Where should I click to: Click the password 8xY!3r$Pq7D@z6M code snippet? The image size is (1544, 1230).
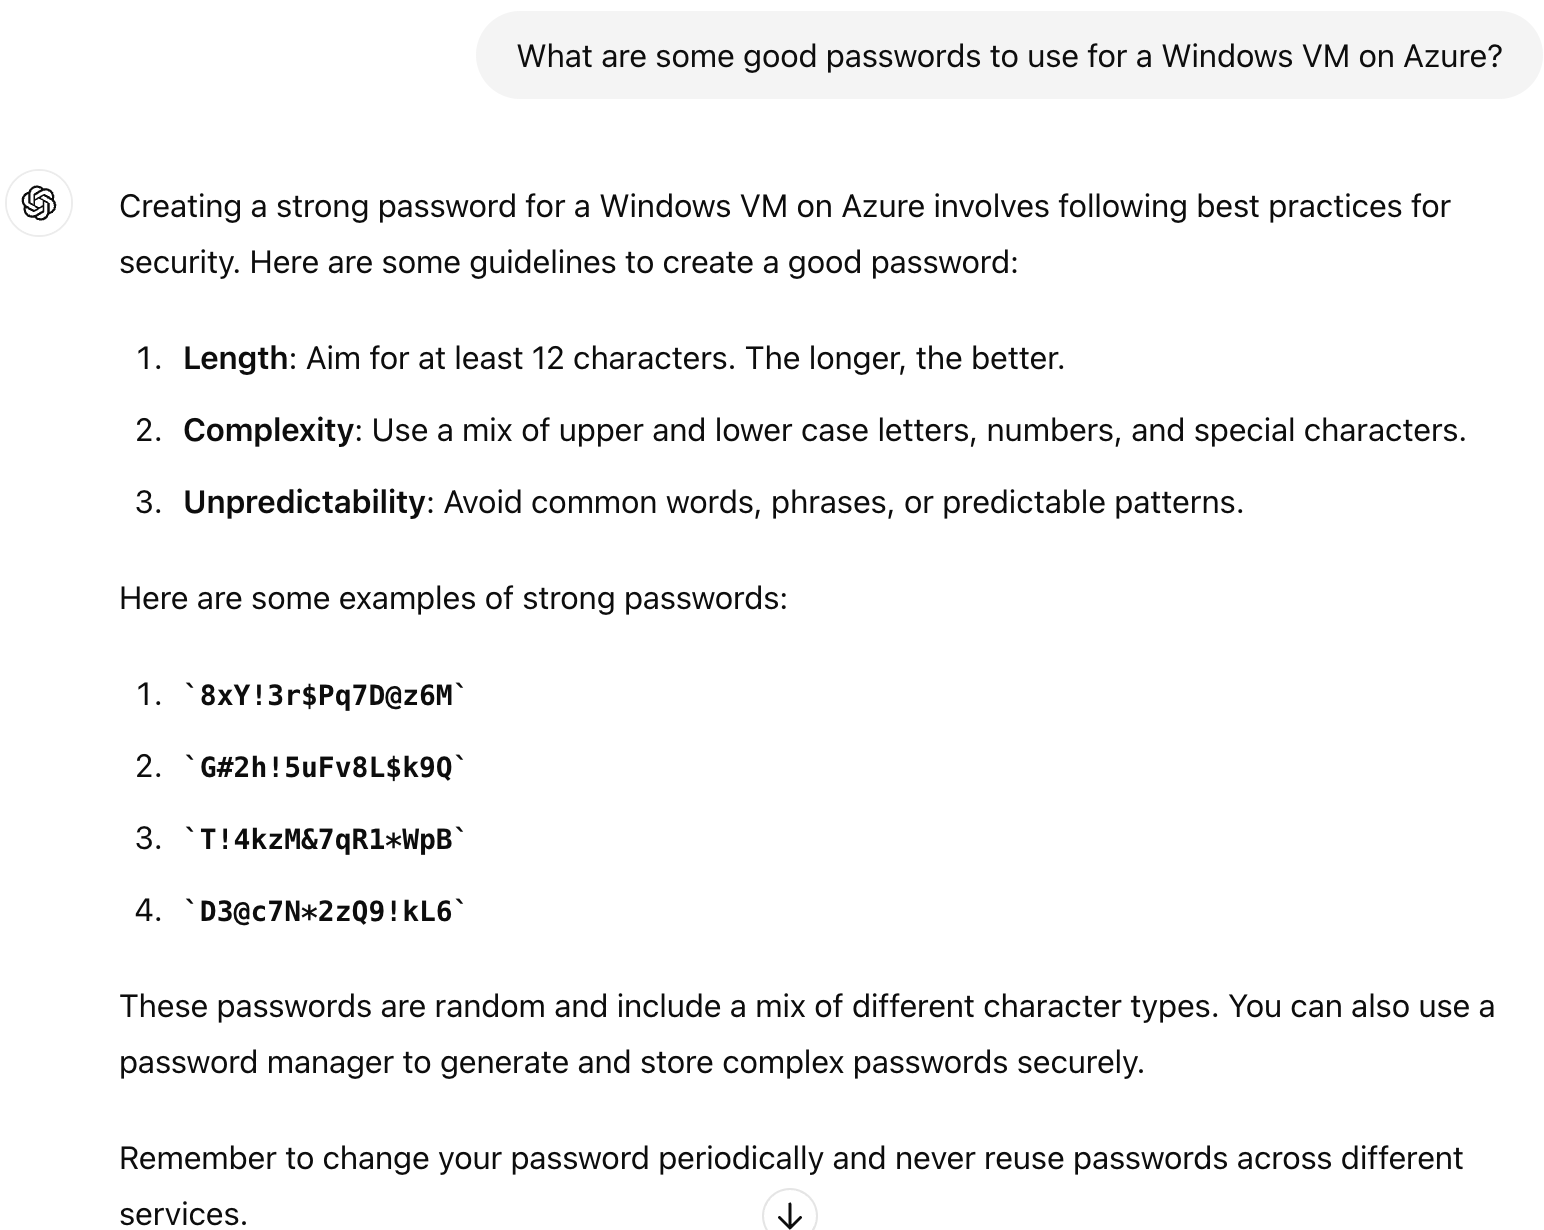(x=326, y=695)
